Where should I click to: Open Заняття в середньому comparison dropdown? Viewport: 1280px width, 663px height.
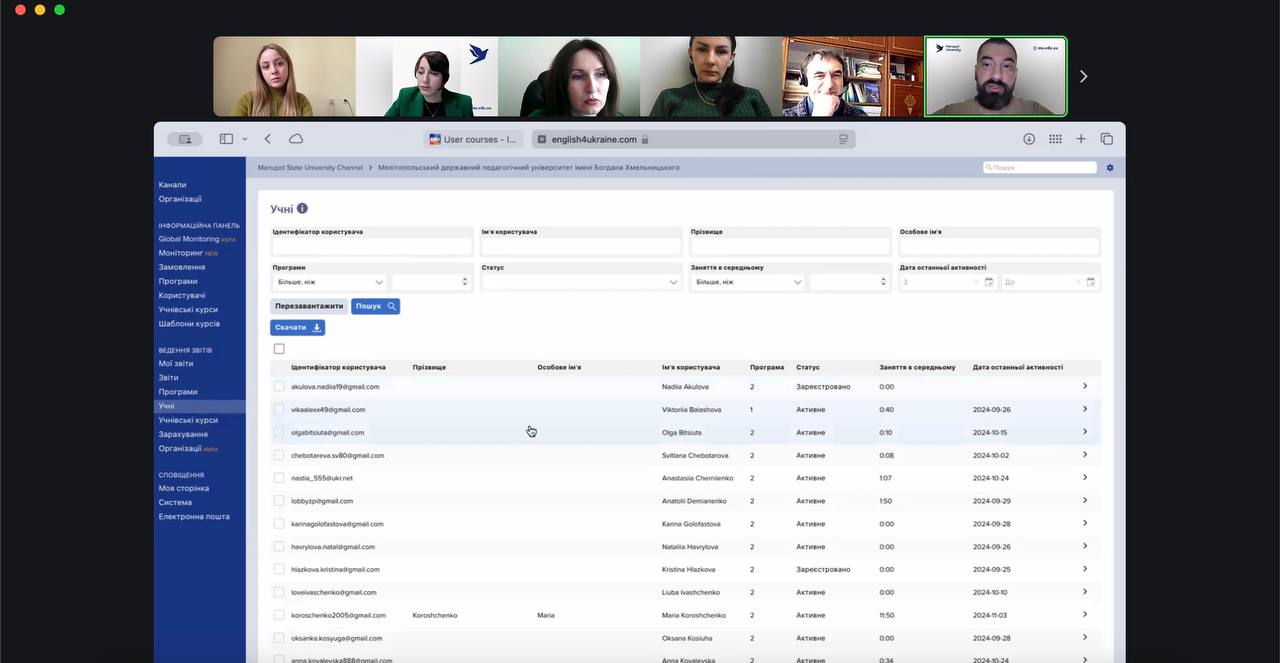747,282
